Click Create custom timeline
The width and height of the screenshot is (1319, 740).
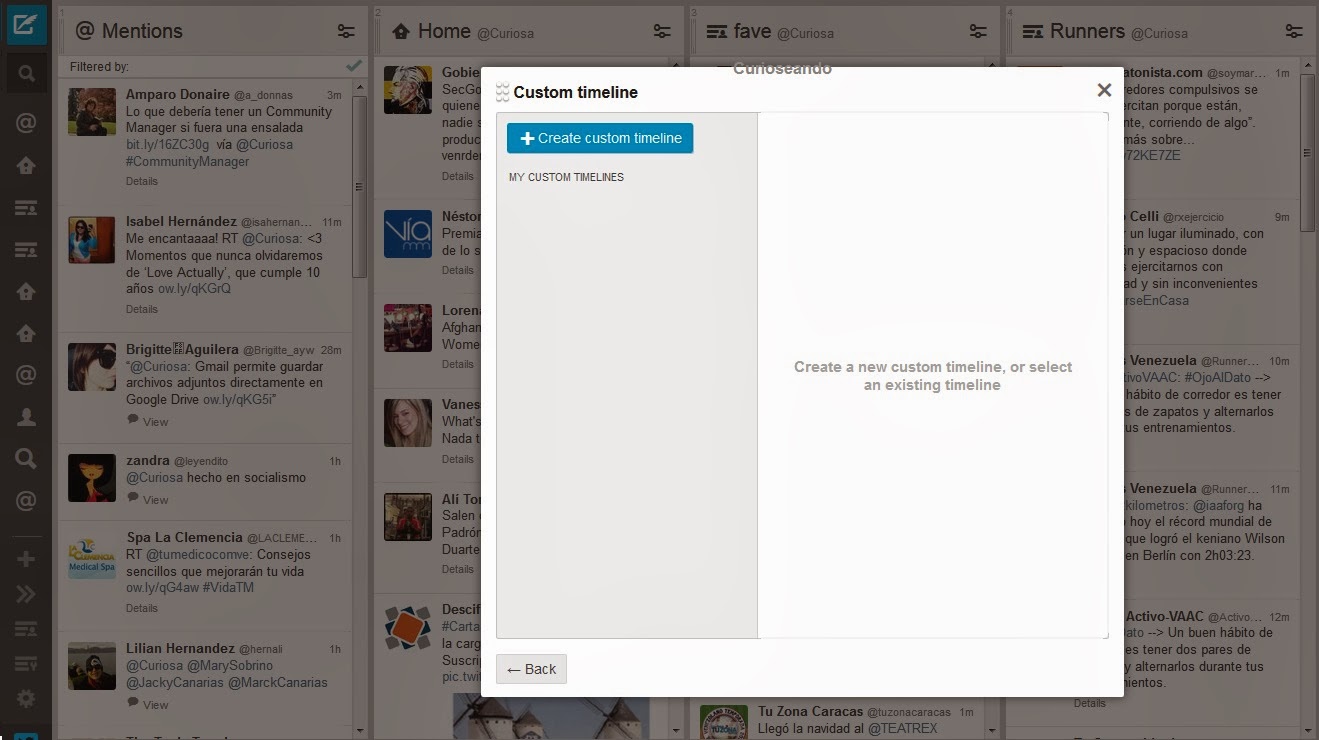coord(600,138)
